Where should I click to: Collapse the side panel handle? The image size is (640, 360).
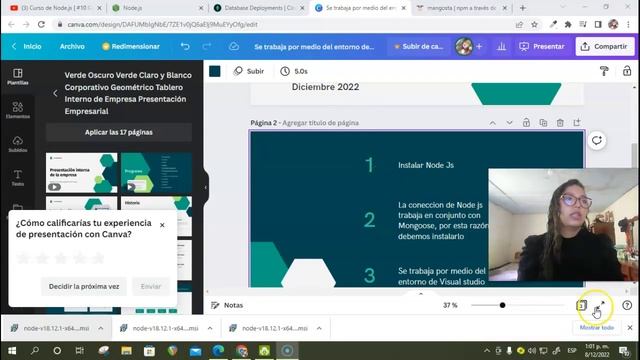(x=206, y=187)
